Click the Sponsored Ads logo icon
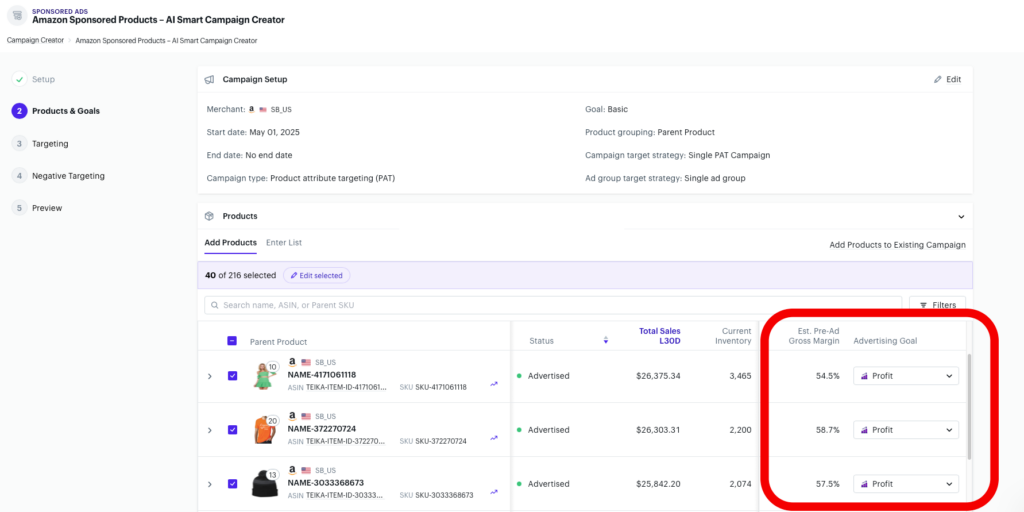 click(x=16, y=15)
